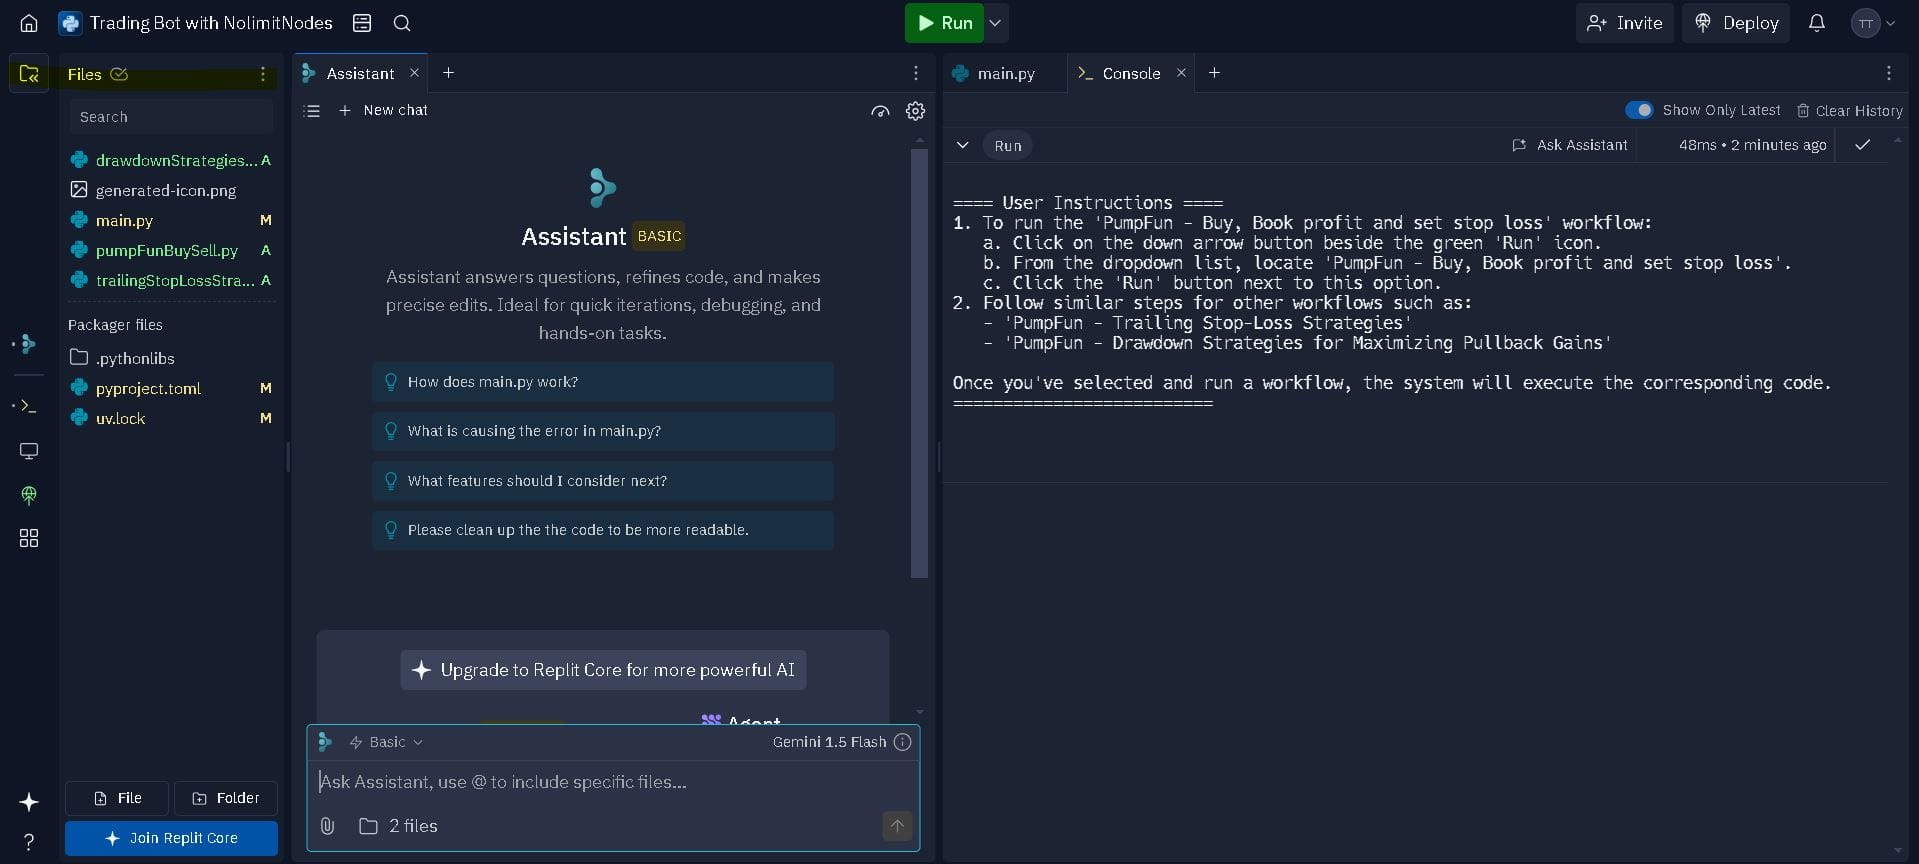This screenshot has height=864, width=1919.
Task: Click the green Run button
Action: point(944,23)
